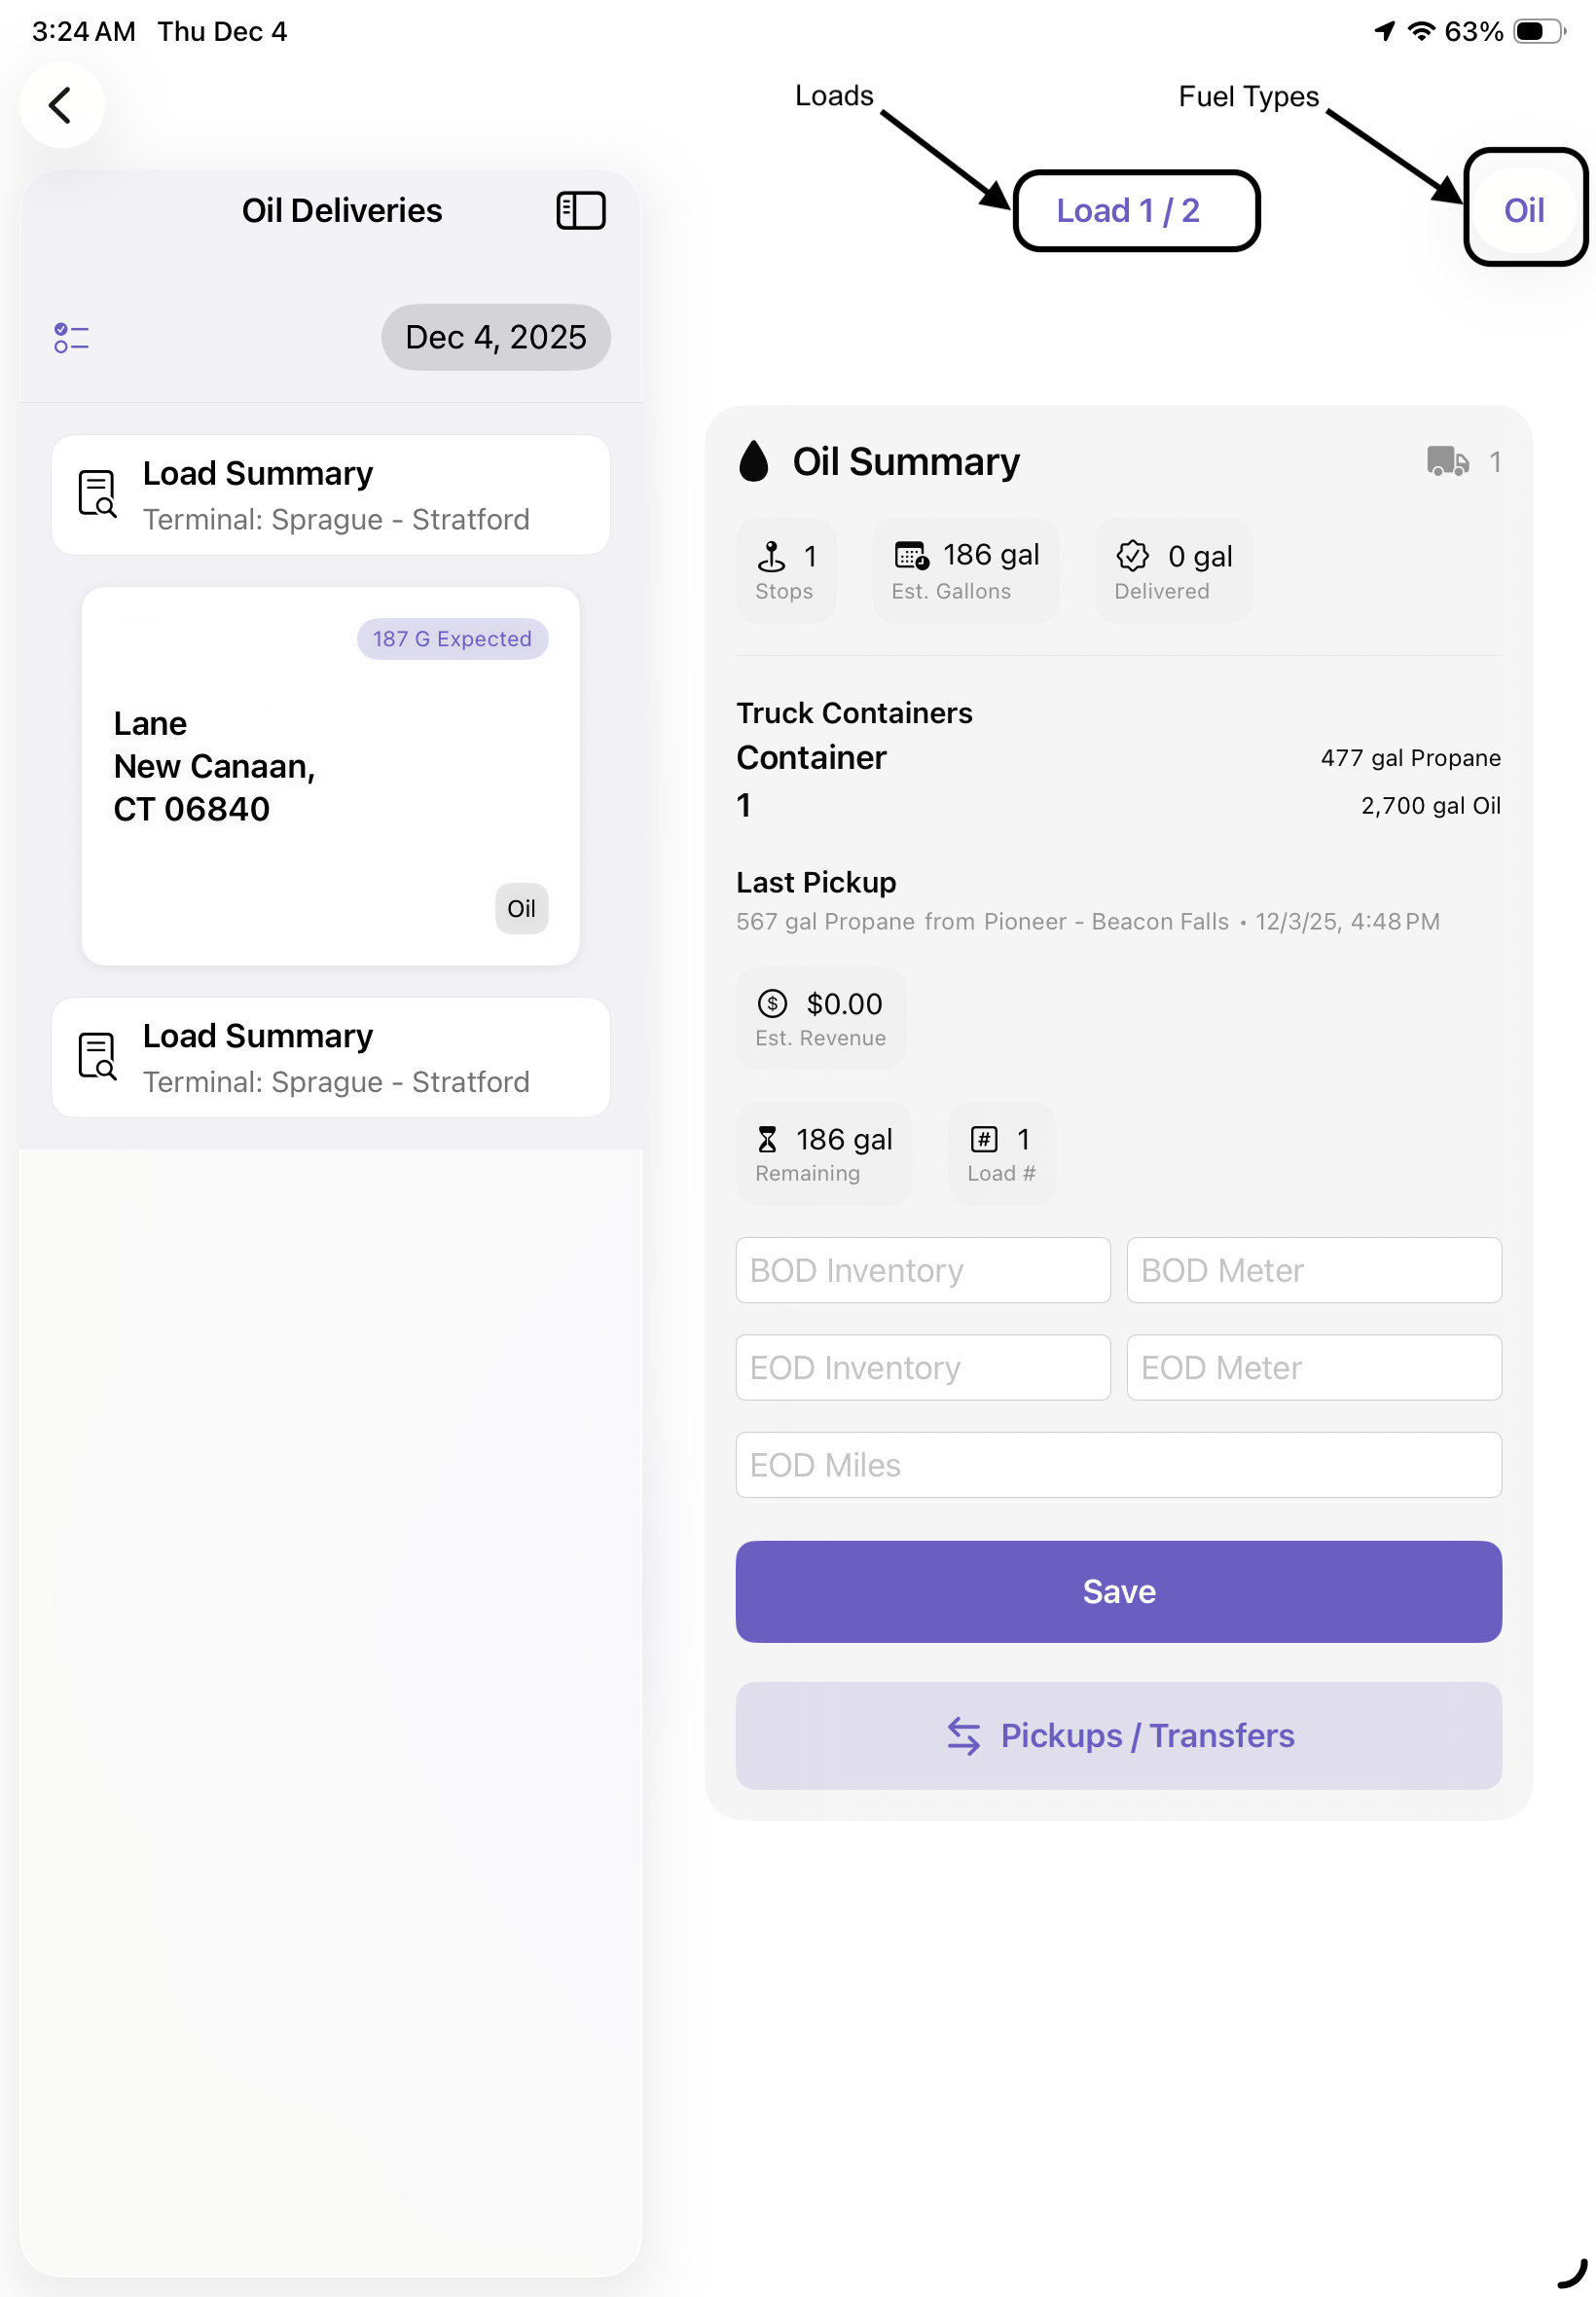Screen dimensions: 1596x2297
Task: Tap the Delivered checkmark seal icon
Action: pyautogui.click(x=1133, y=556)
